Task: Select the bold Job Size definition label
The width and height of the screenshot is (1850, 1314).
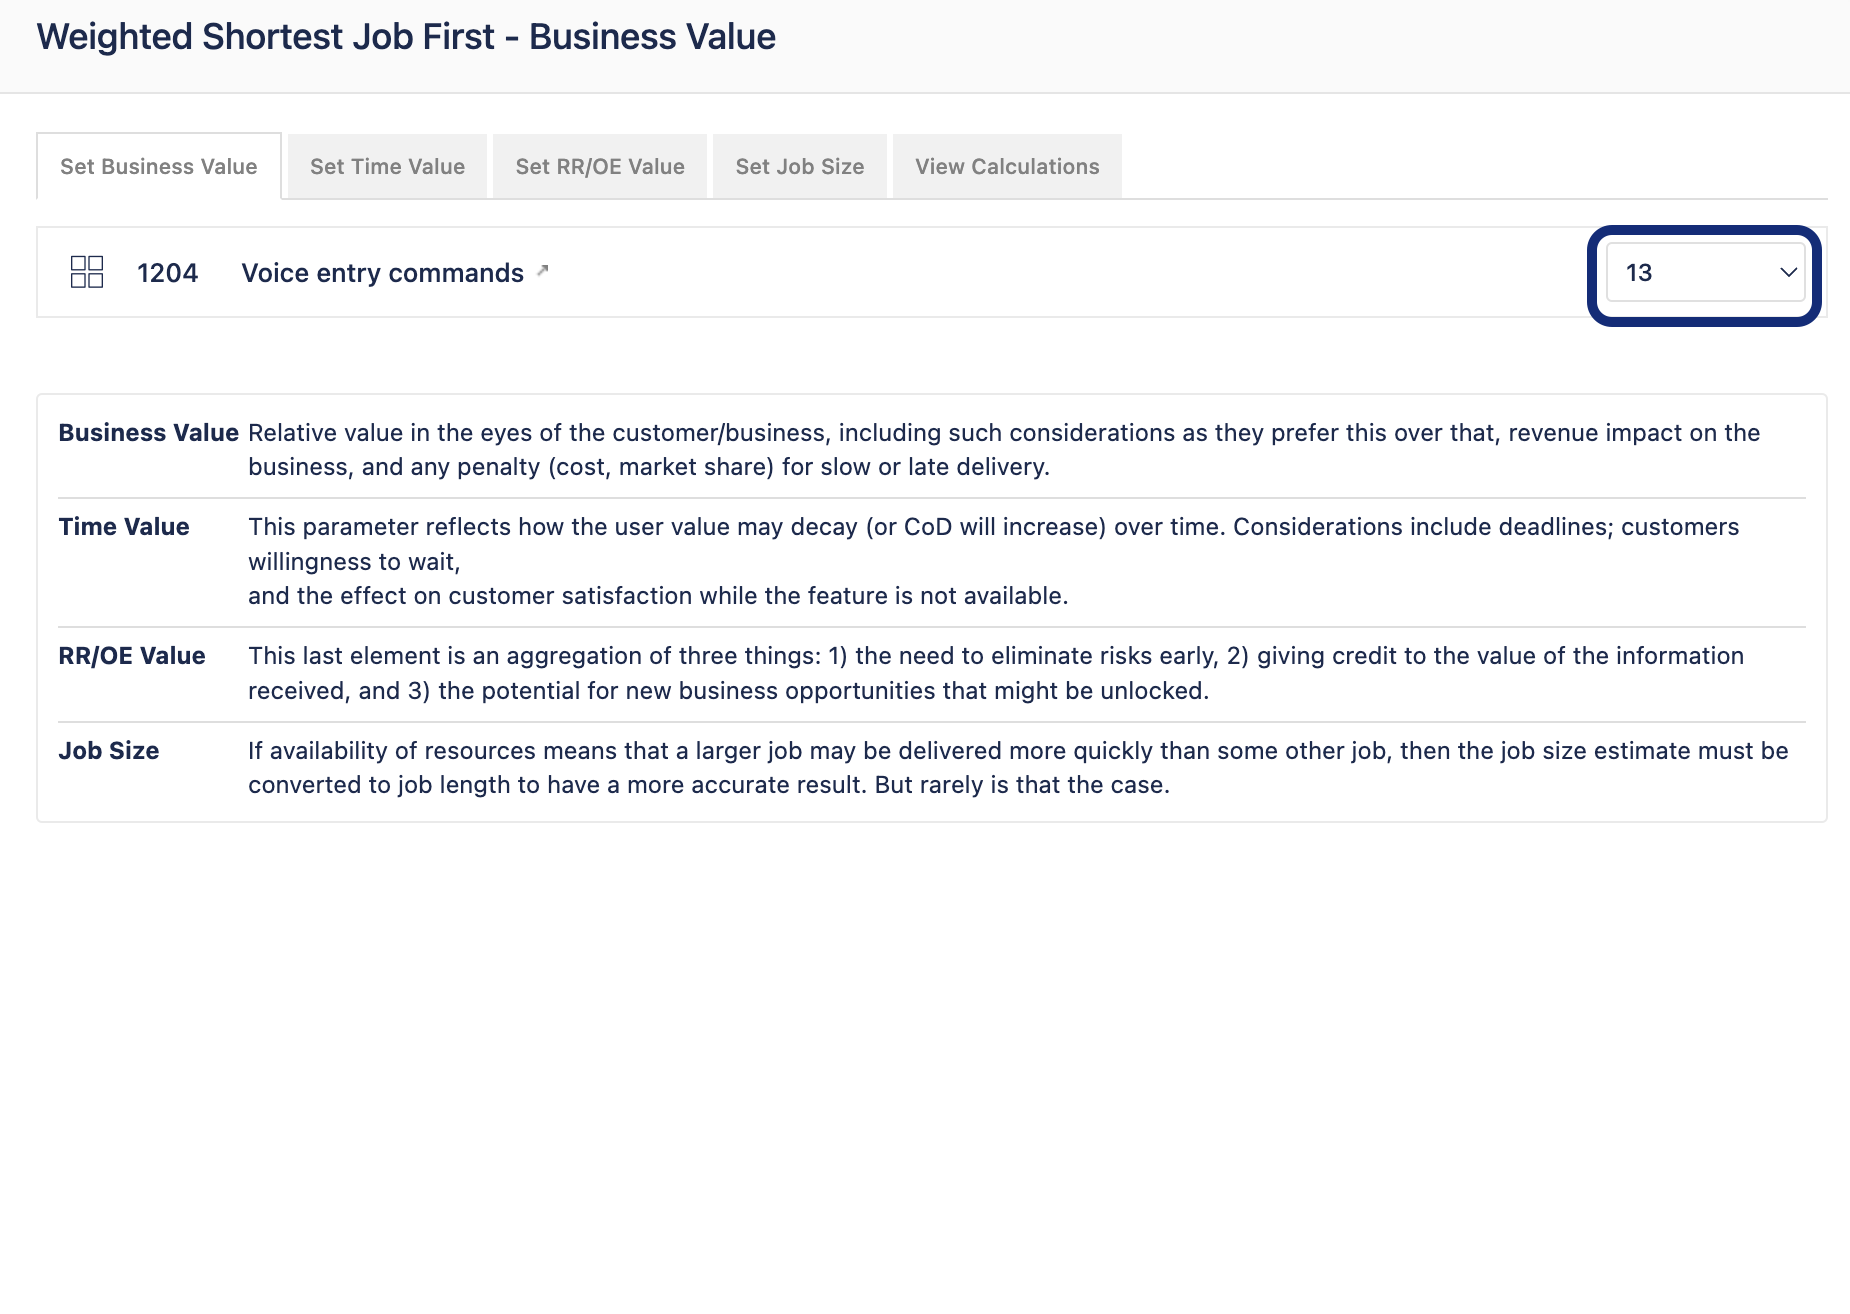Action: (109, 751)
